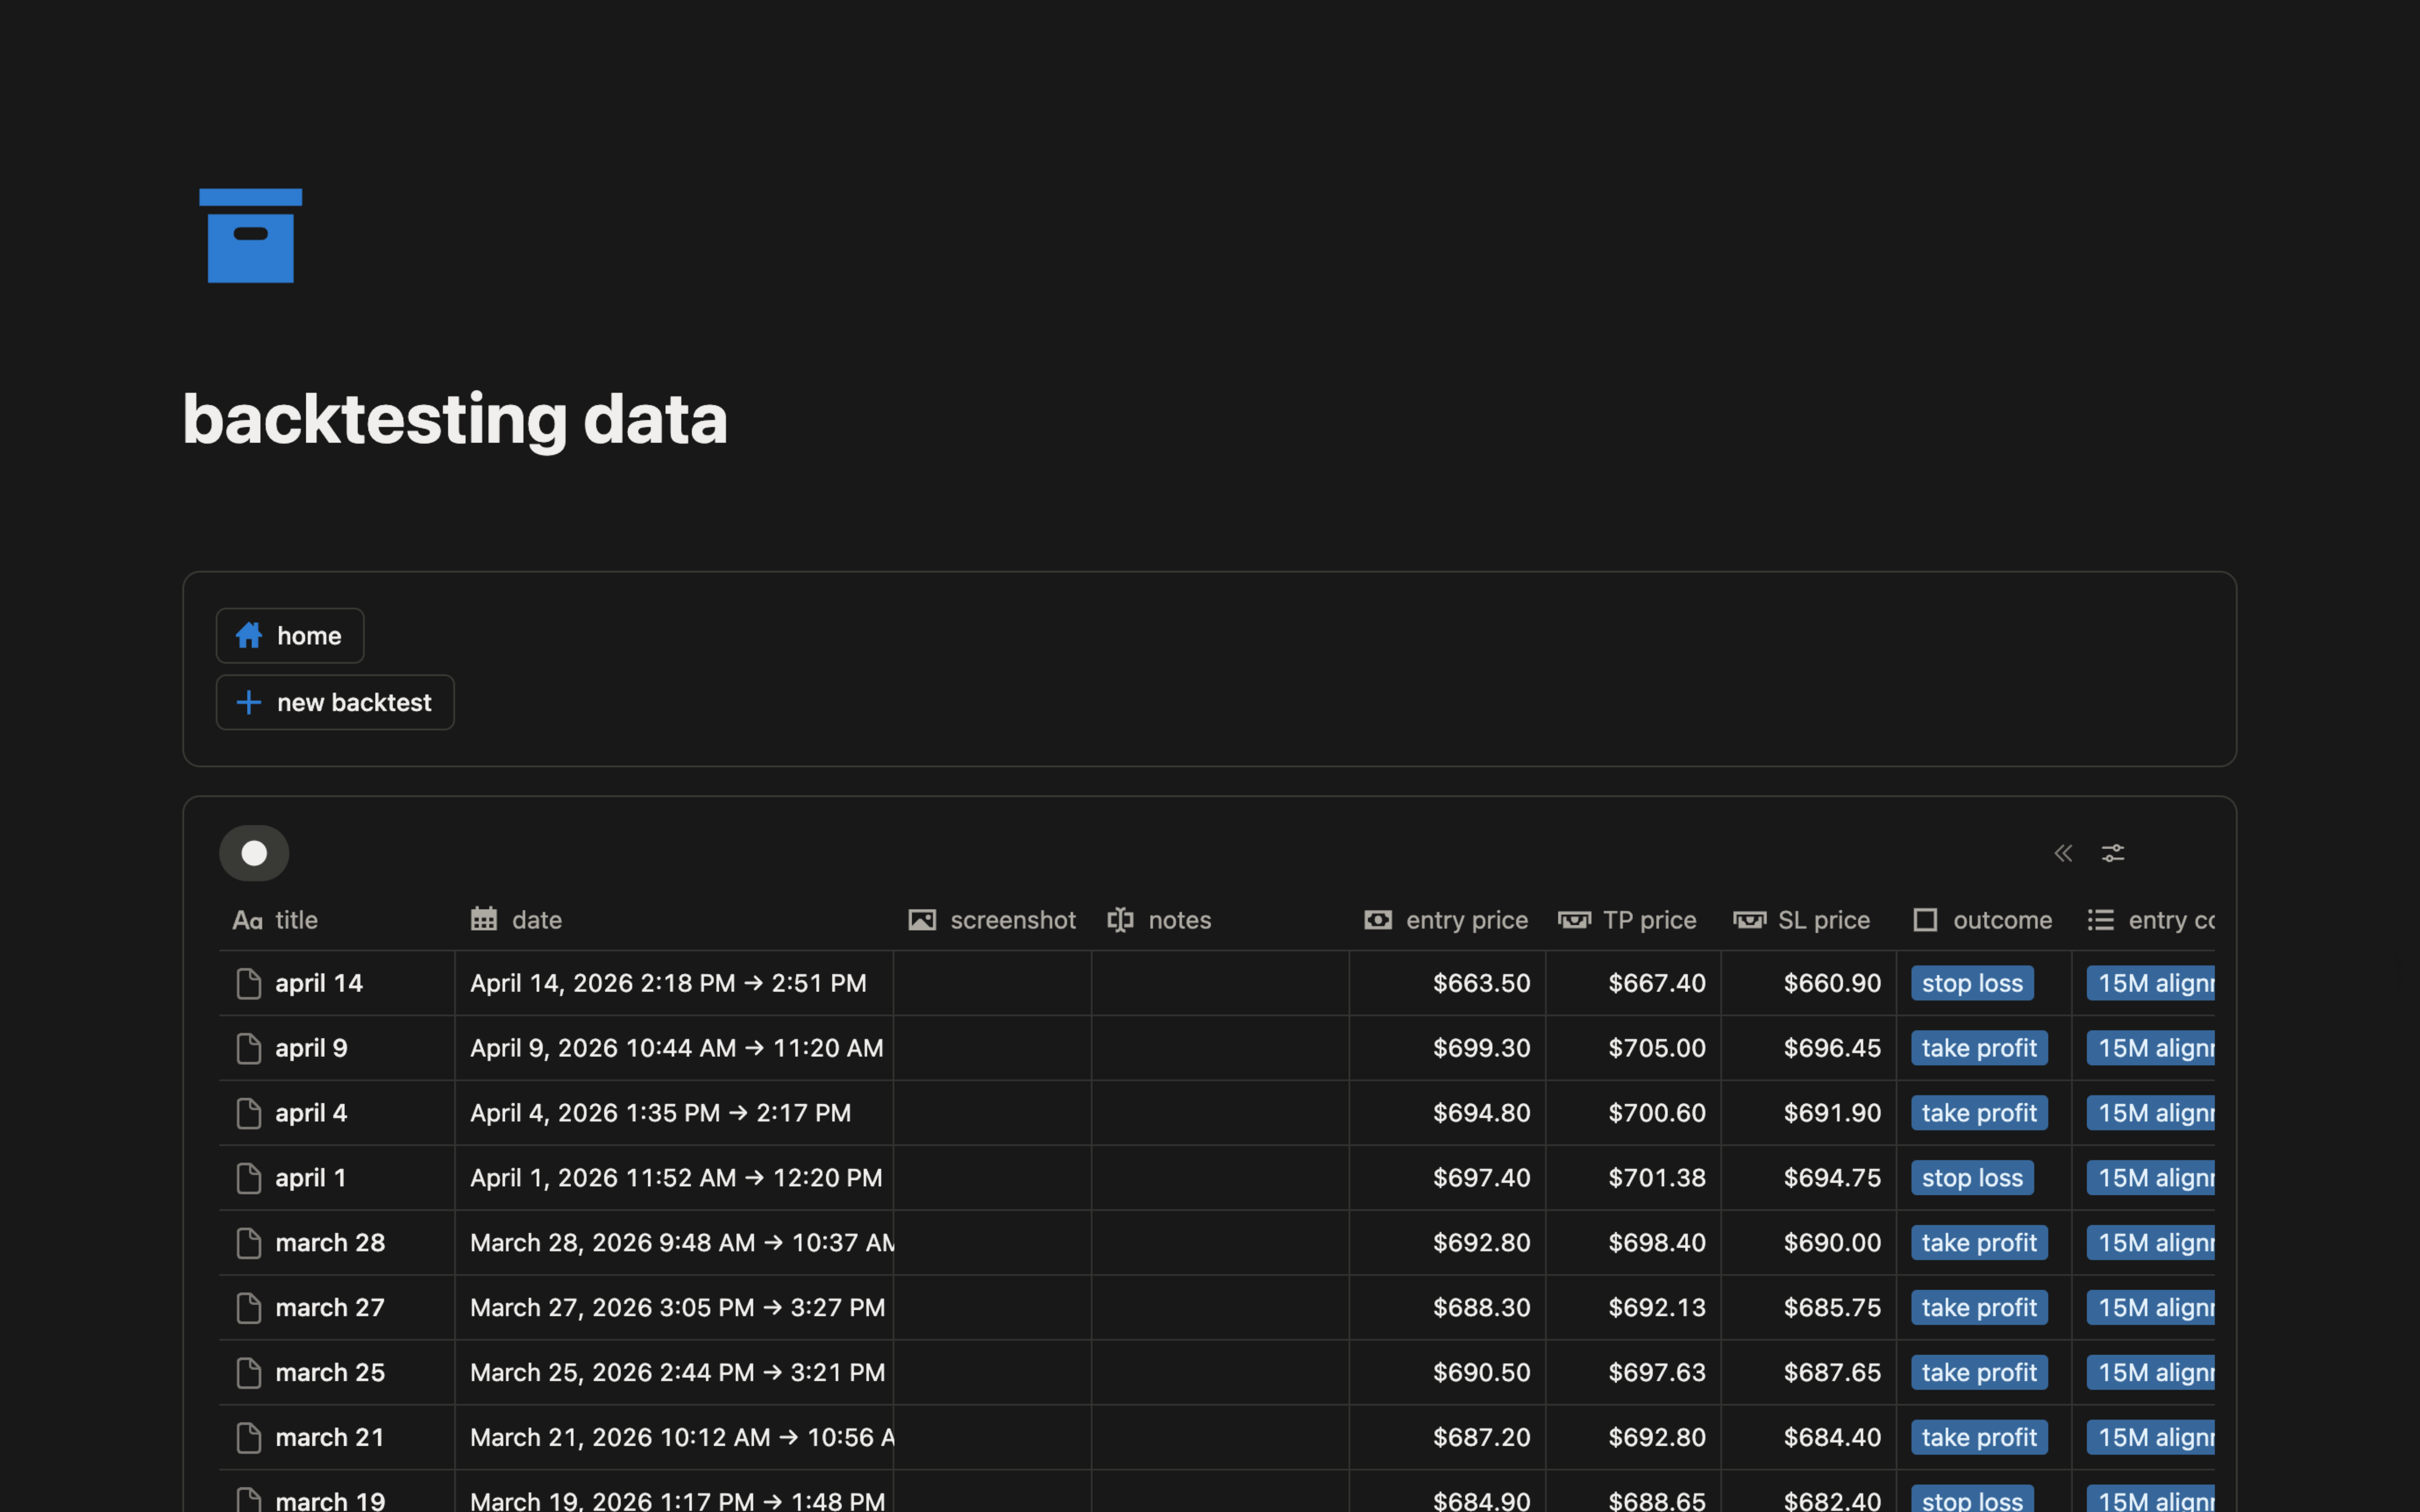Screen dimensions: 2420x1512
Task: Click the plus icon in new backtest
Action: 249,702
